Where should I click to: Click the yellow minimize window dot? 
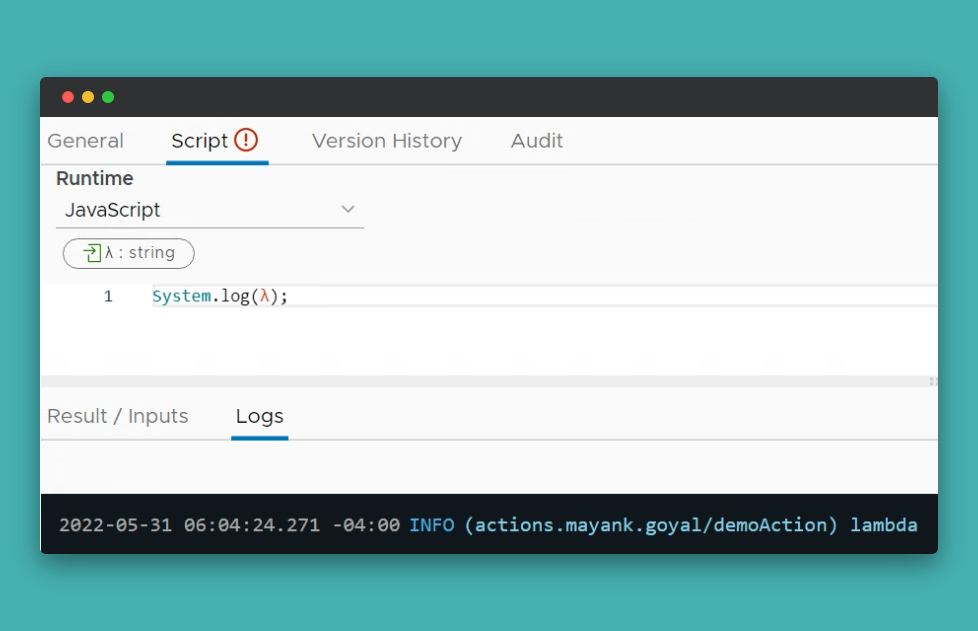click(x=88, y=97)
